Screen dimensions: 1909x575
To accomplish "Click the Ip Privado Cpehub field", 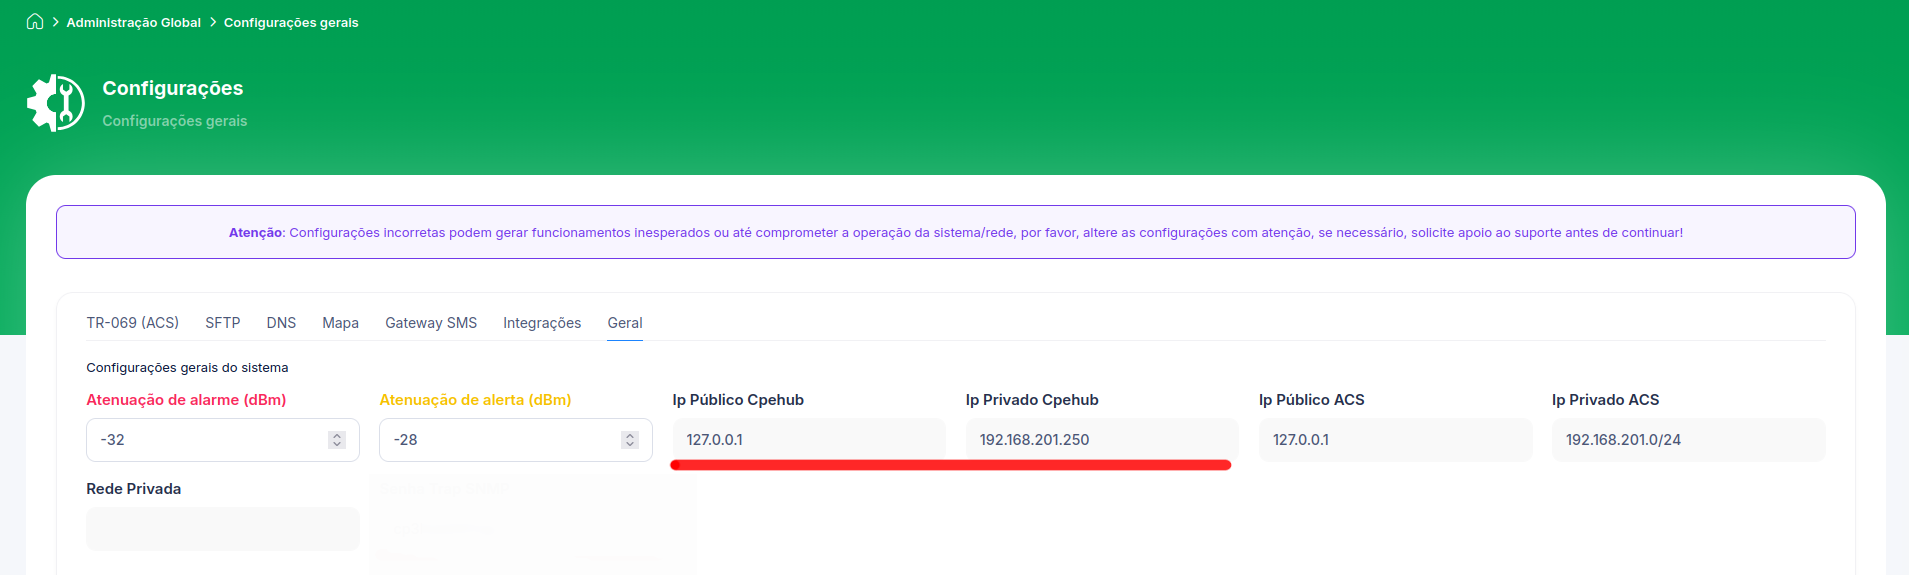I will (x=1102, y=440).
